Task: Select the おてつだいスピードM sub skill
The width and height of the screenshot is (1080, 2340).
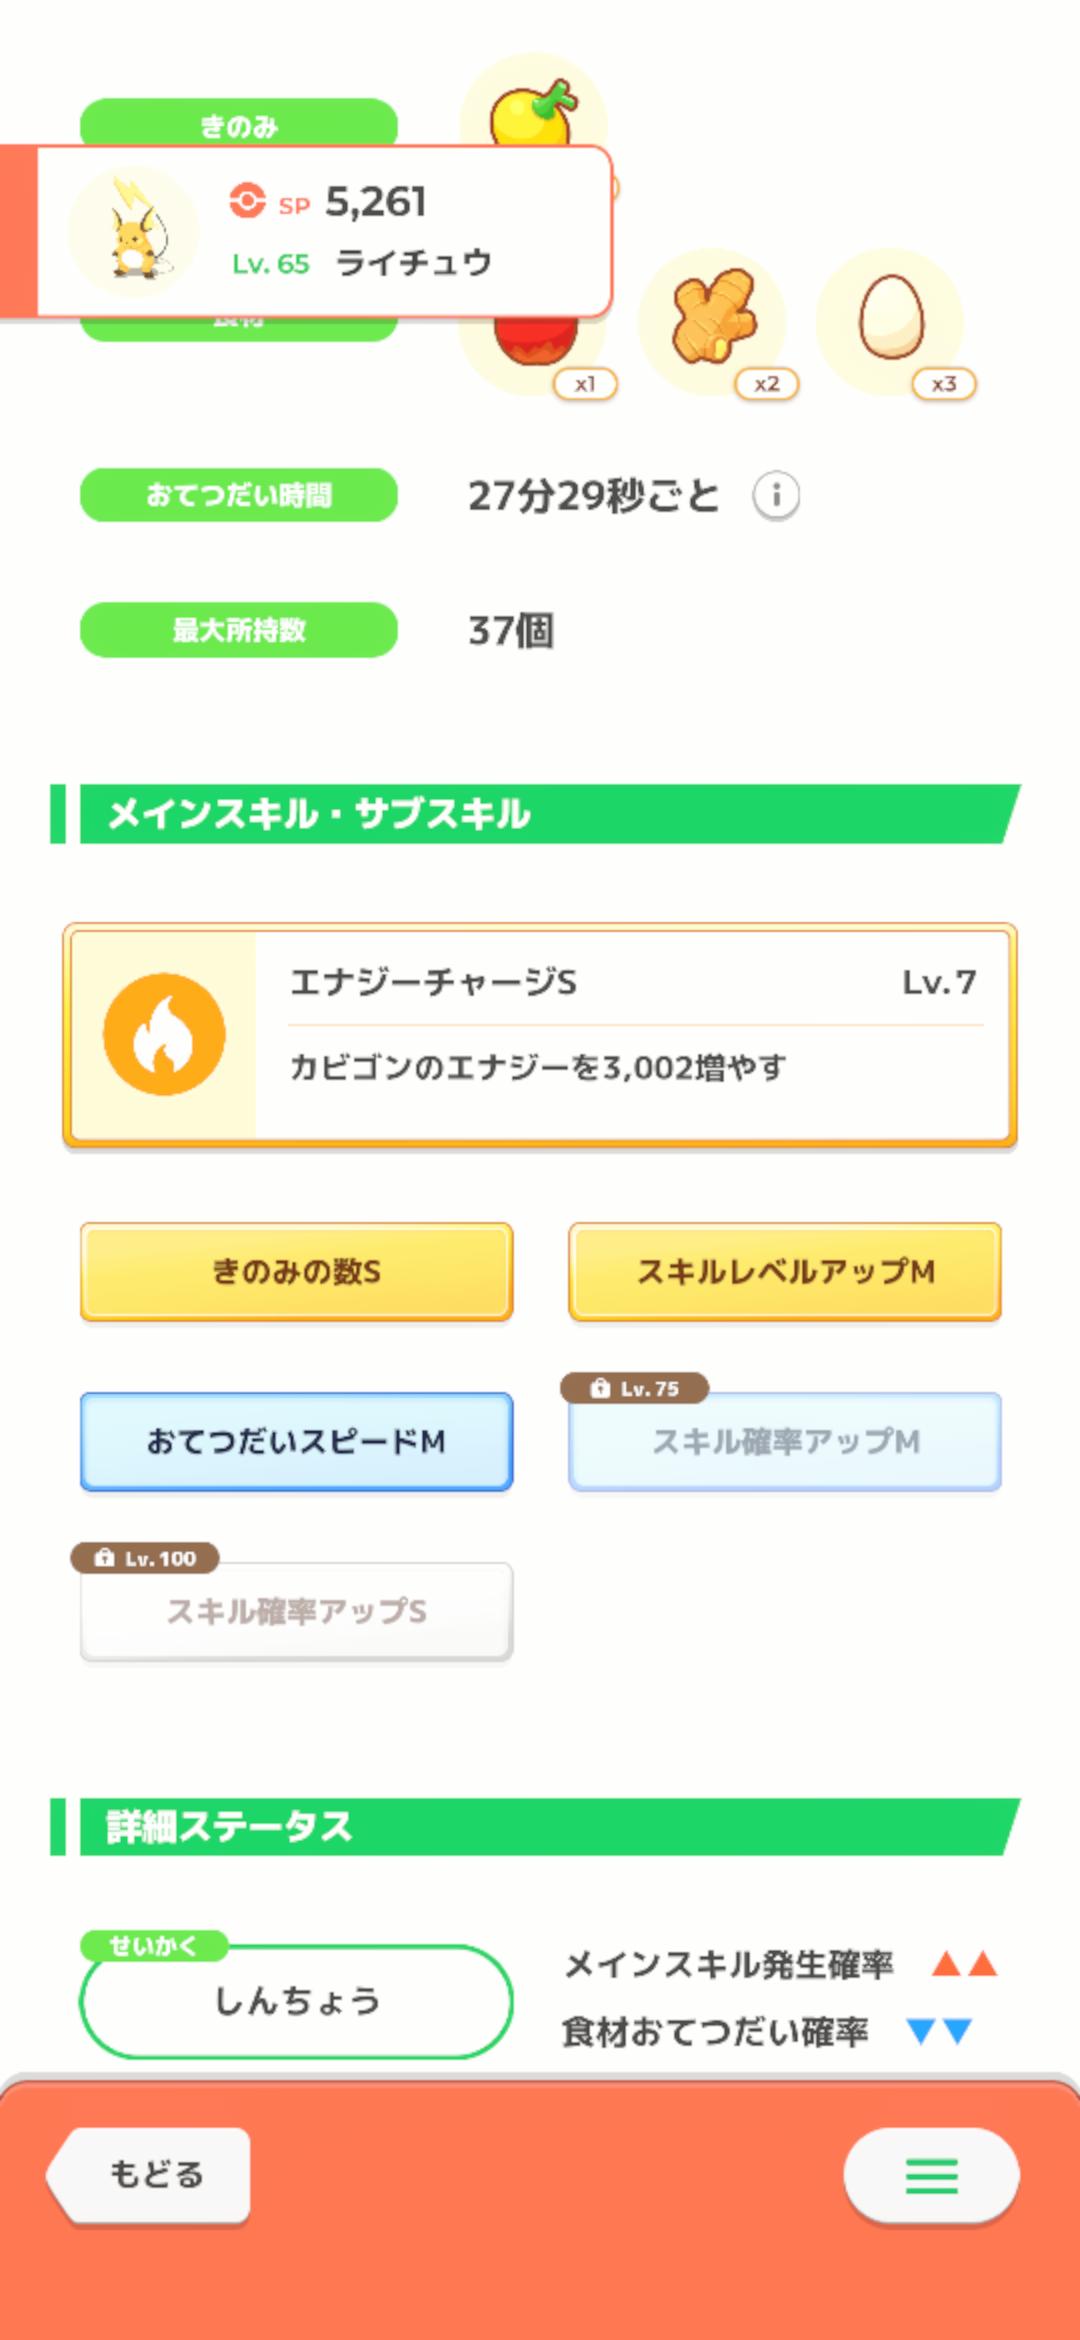Action: [296, 1441]
